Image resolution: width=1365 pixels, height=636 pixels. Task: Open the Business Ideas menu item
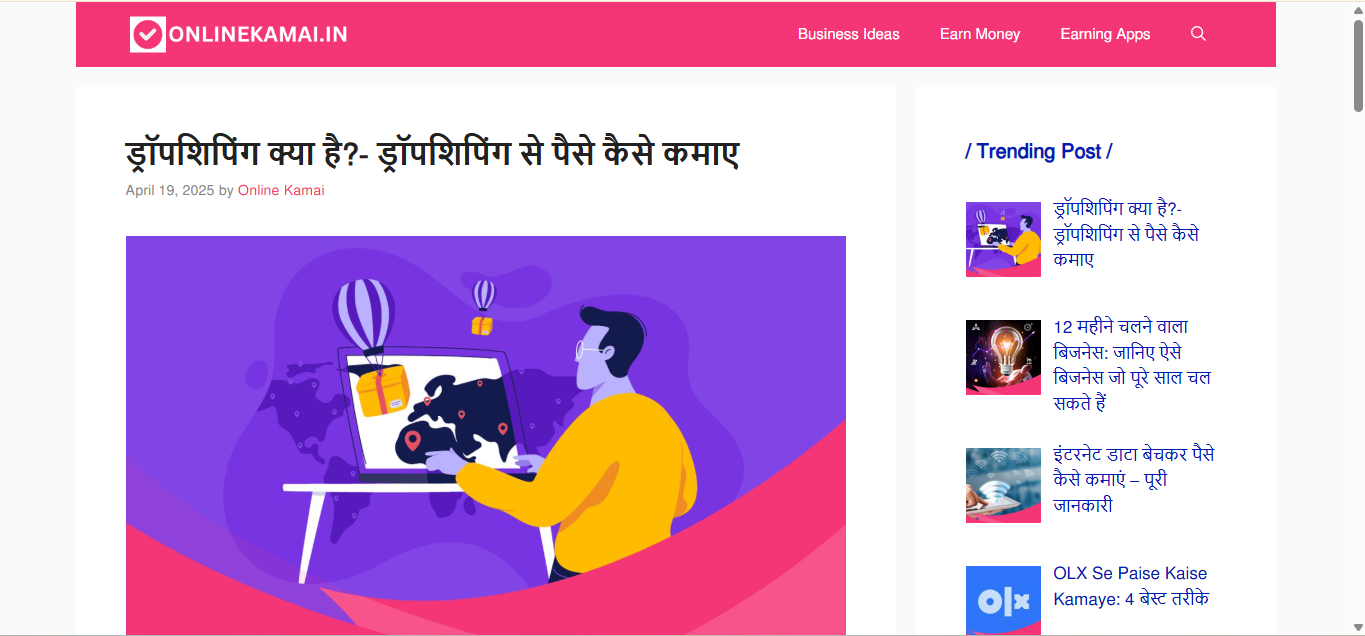(849, 34)
